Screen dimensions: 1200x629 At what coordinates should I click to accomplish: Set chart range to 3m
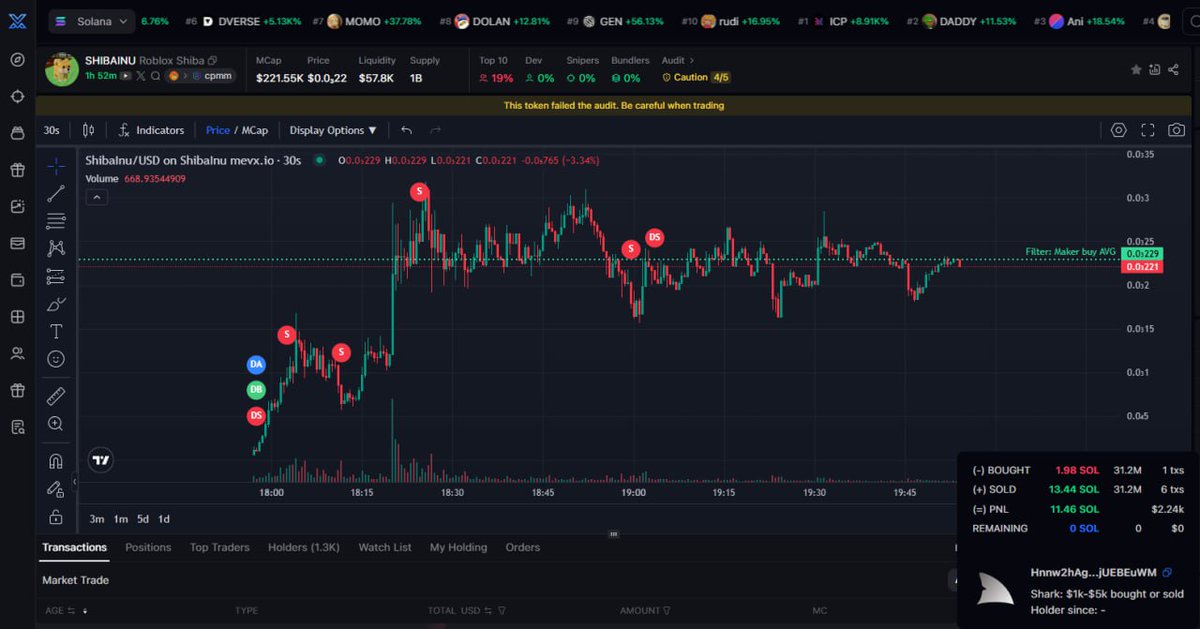pyautogui.click(x=97, y=519)
